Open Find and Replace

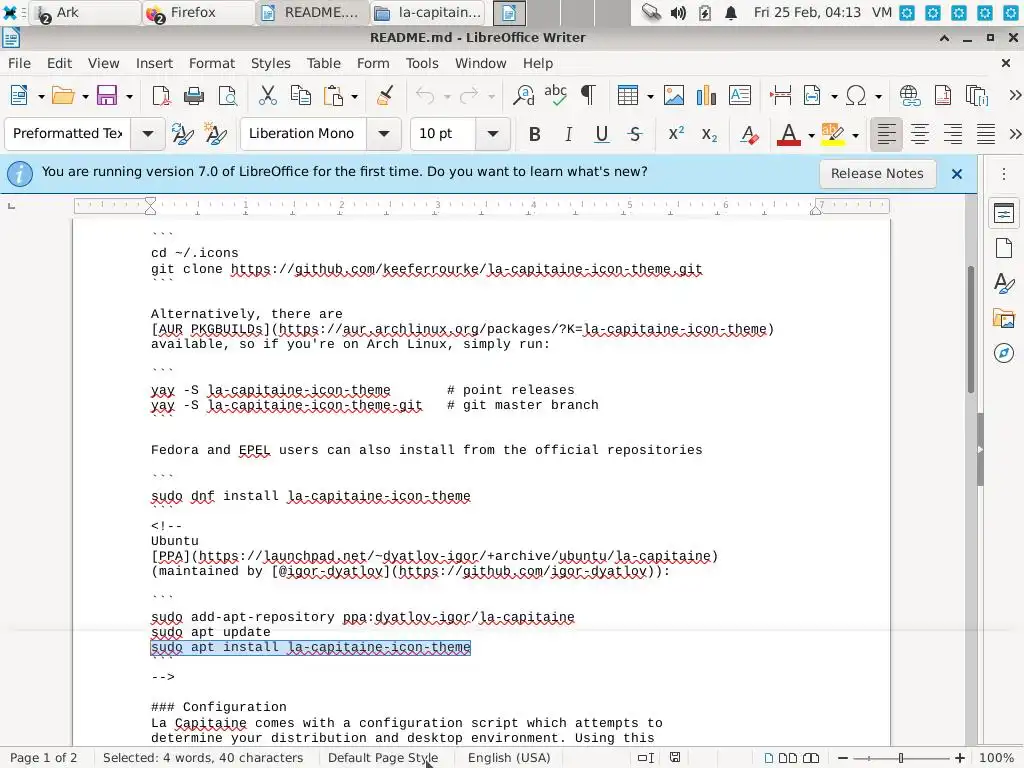[x=523, y=95]
